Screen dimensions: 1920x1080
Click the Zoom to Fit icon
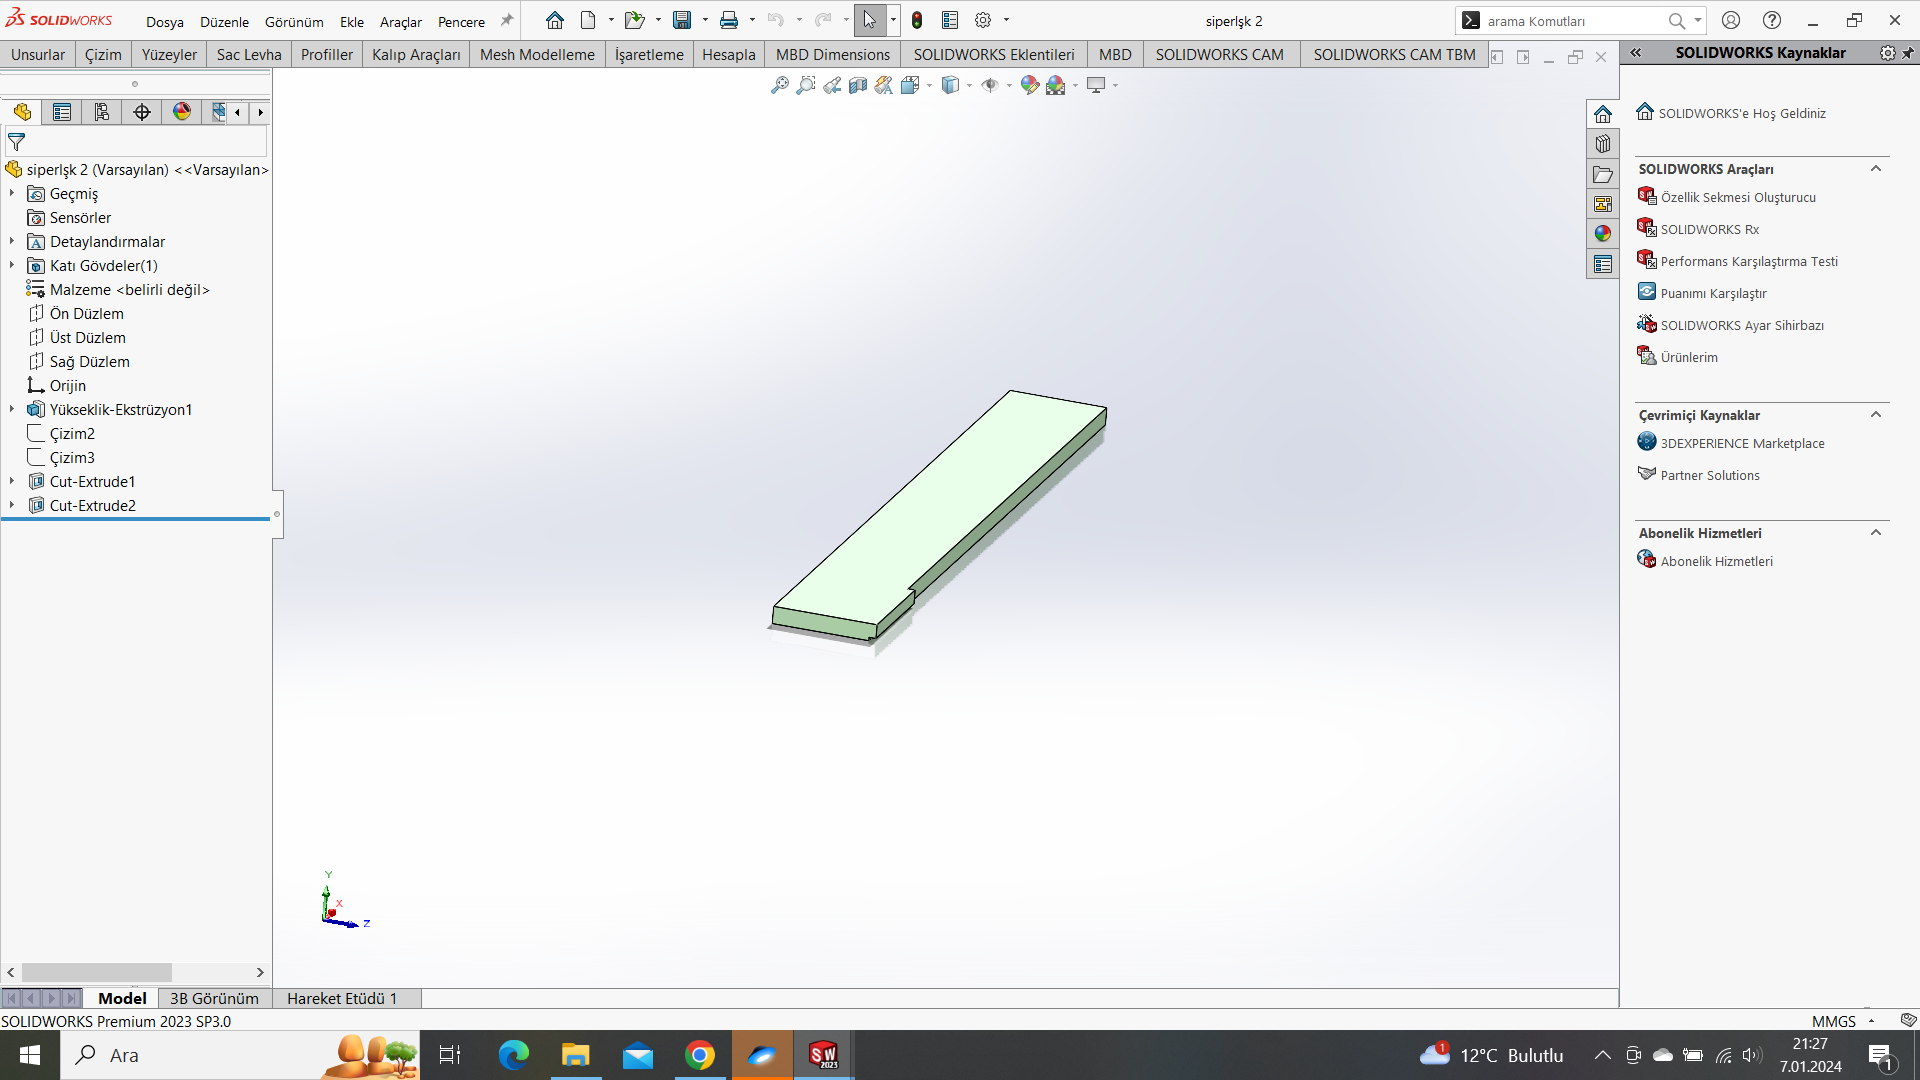[779, 86]
